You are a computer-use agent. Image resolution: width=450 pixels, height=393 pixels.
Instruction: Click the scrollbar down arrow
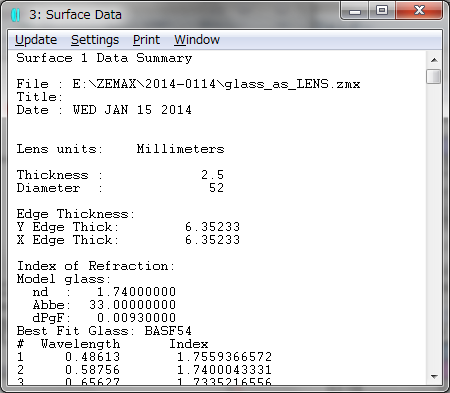434,377
